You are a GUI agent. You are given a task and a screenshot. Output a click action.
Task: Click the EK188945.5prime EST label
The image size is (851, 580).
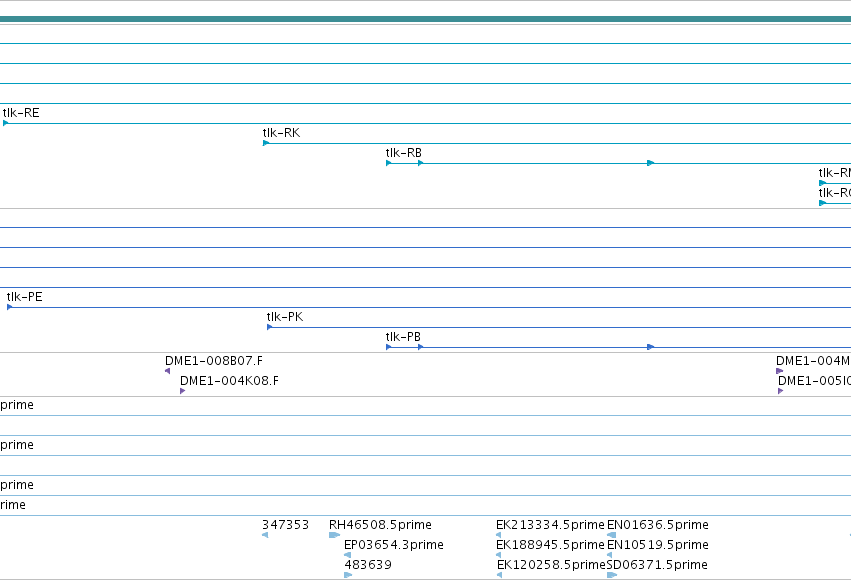[x=550, y=545]
